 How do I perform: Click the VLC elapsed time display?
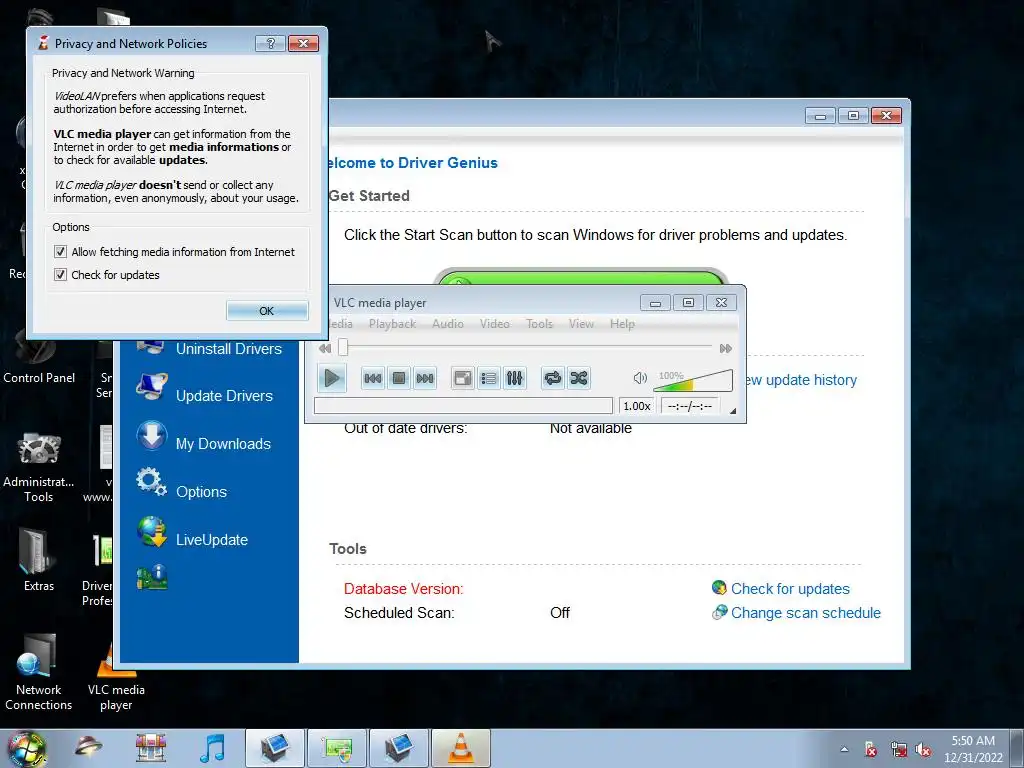click(690, 406)
